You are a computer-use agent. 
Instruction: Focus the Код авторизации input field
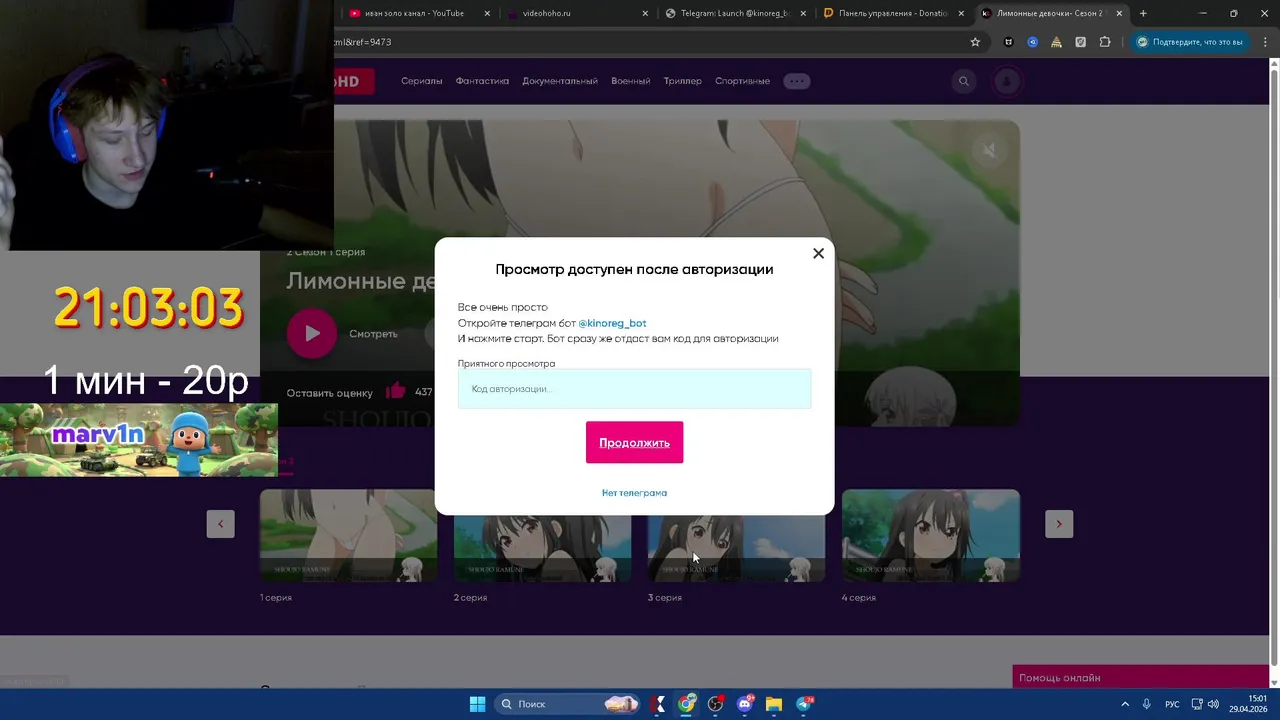click(634, 389)
